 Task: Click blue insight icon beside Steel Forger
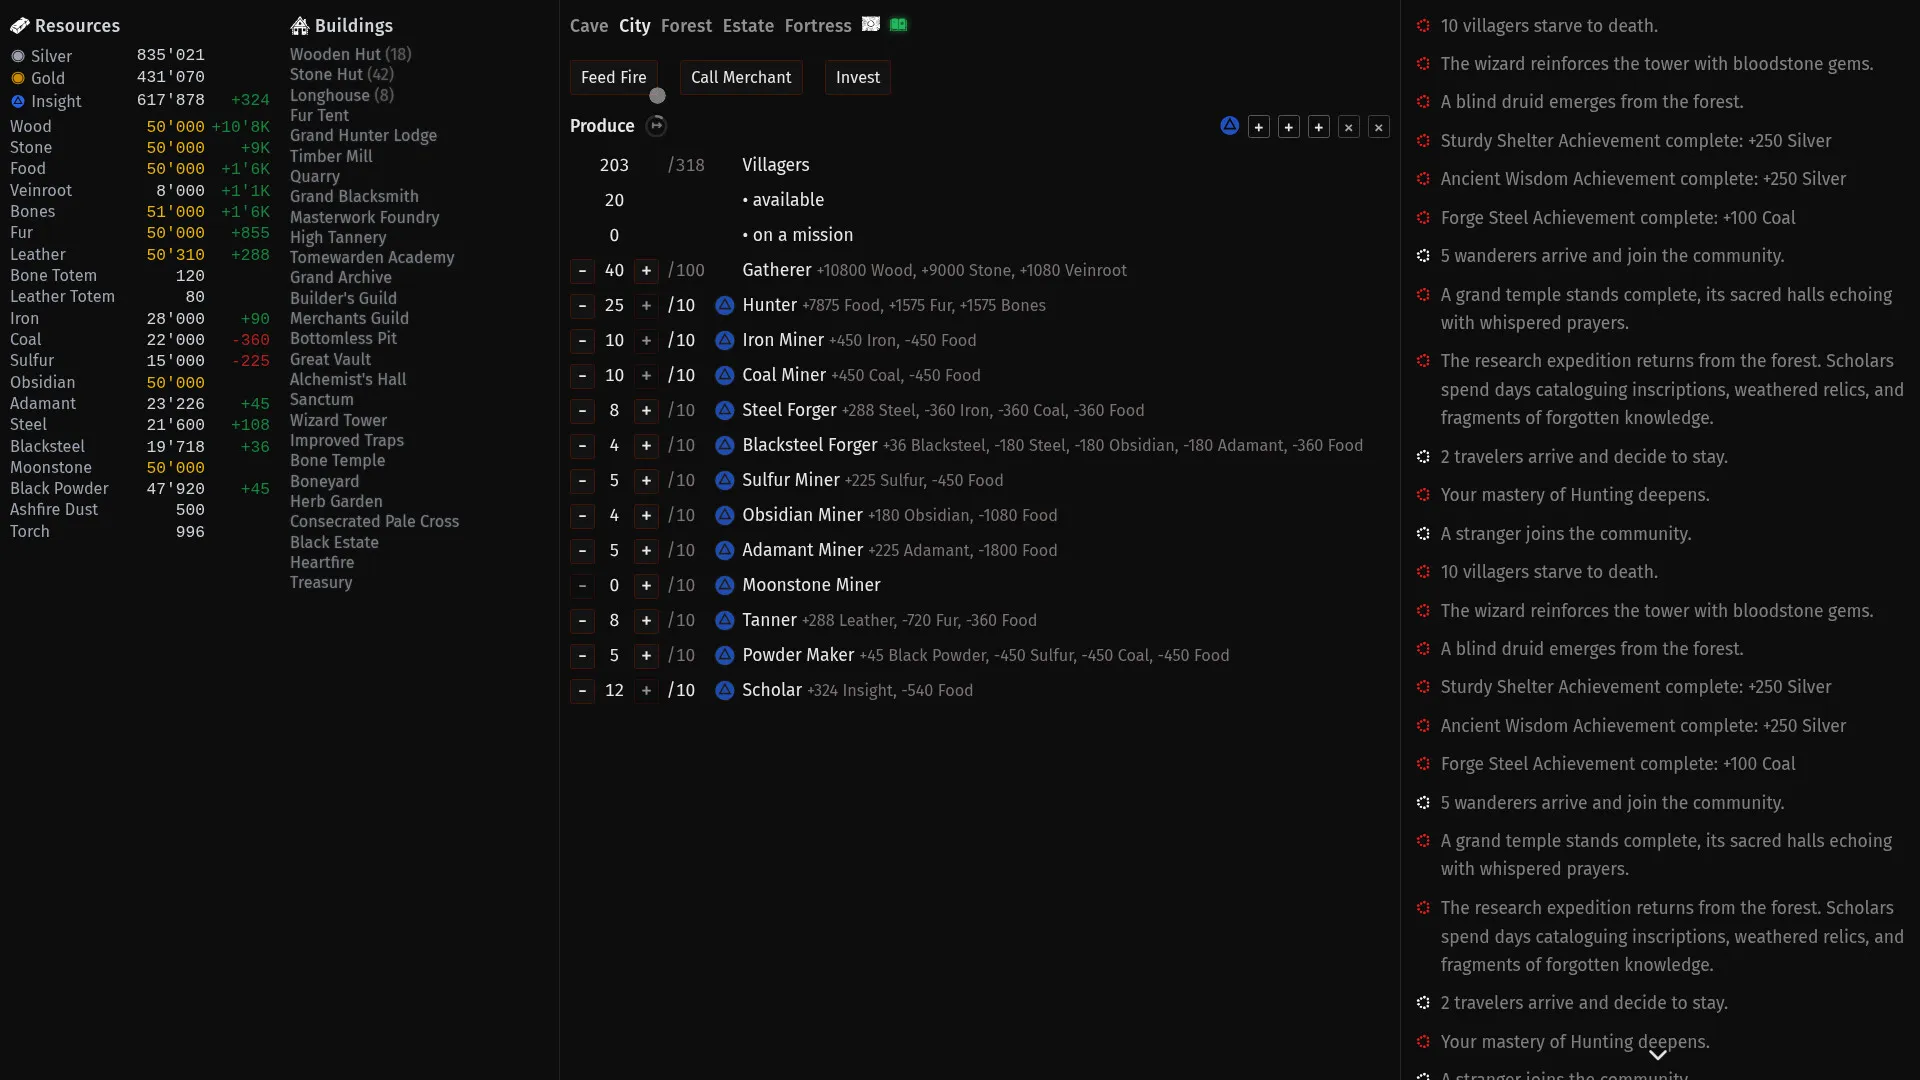725,410
